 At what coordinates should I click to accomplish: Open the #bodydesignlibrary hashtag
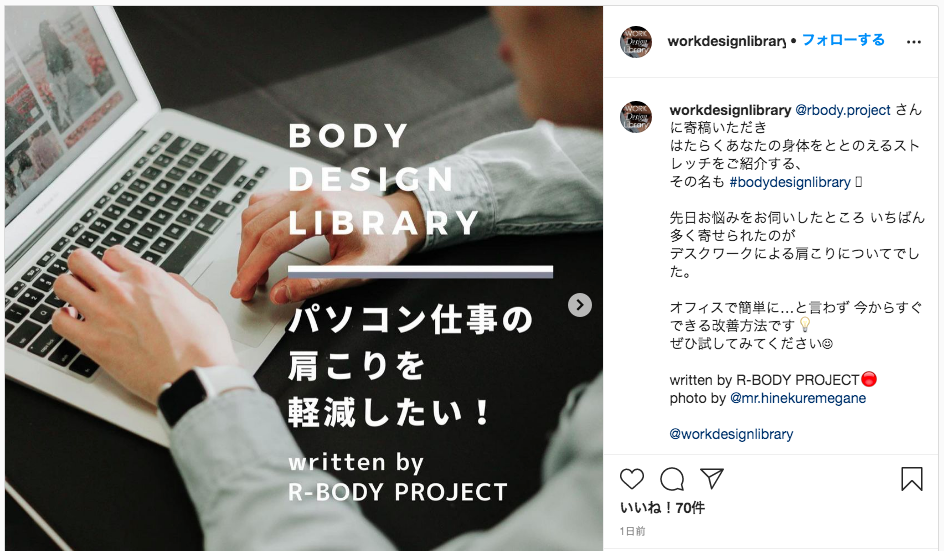pos(790,182)
